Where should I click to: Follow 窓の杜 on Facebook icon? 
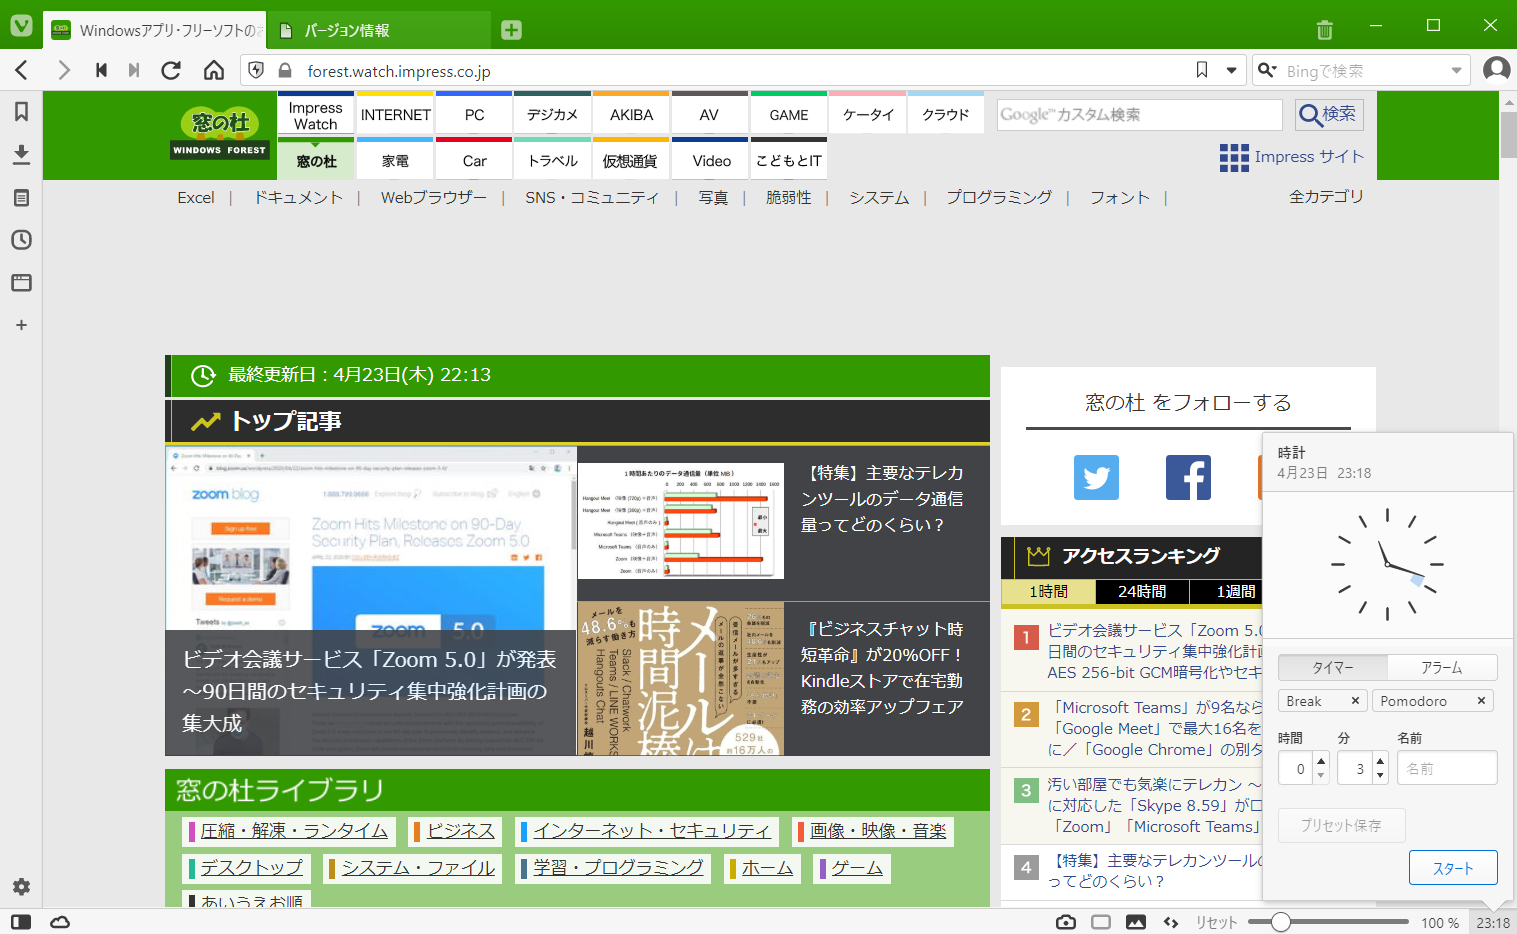(x=1188, y=477)
